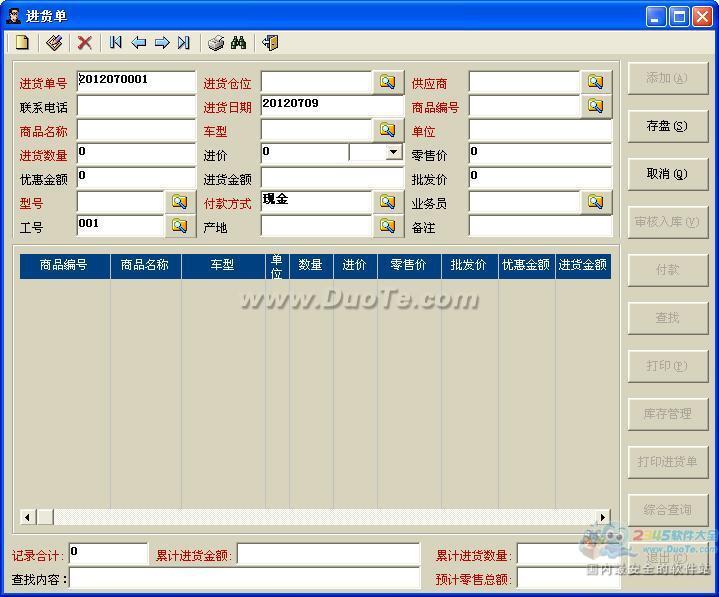The image size is (719, 597).
Task: Jump to the last record arrow
Action: pos(184,43)
